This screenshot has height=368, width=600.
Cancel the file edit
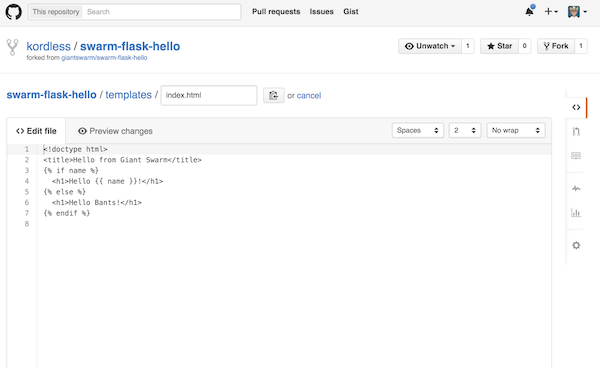tap(309, 96)
